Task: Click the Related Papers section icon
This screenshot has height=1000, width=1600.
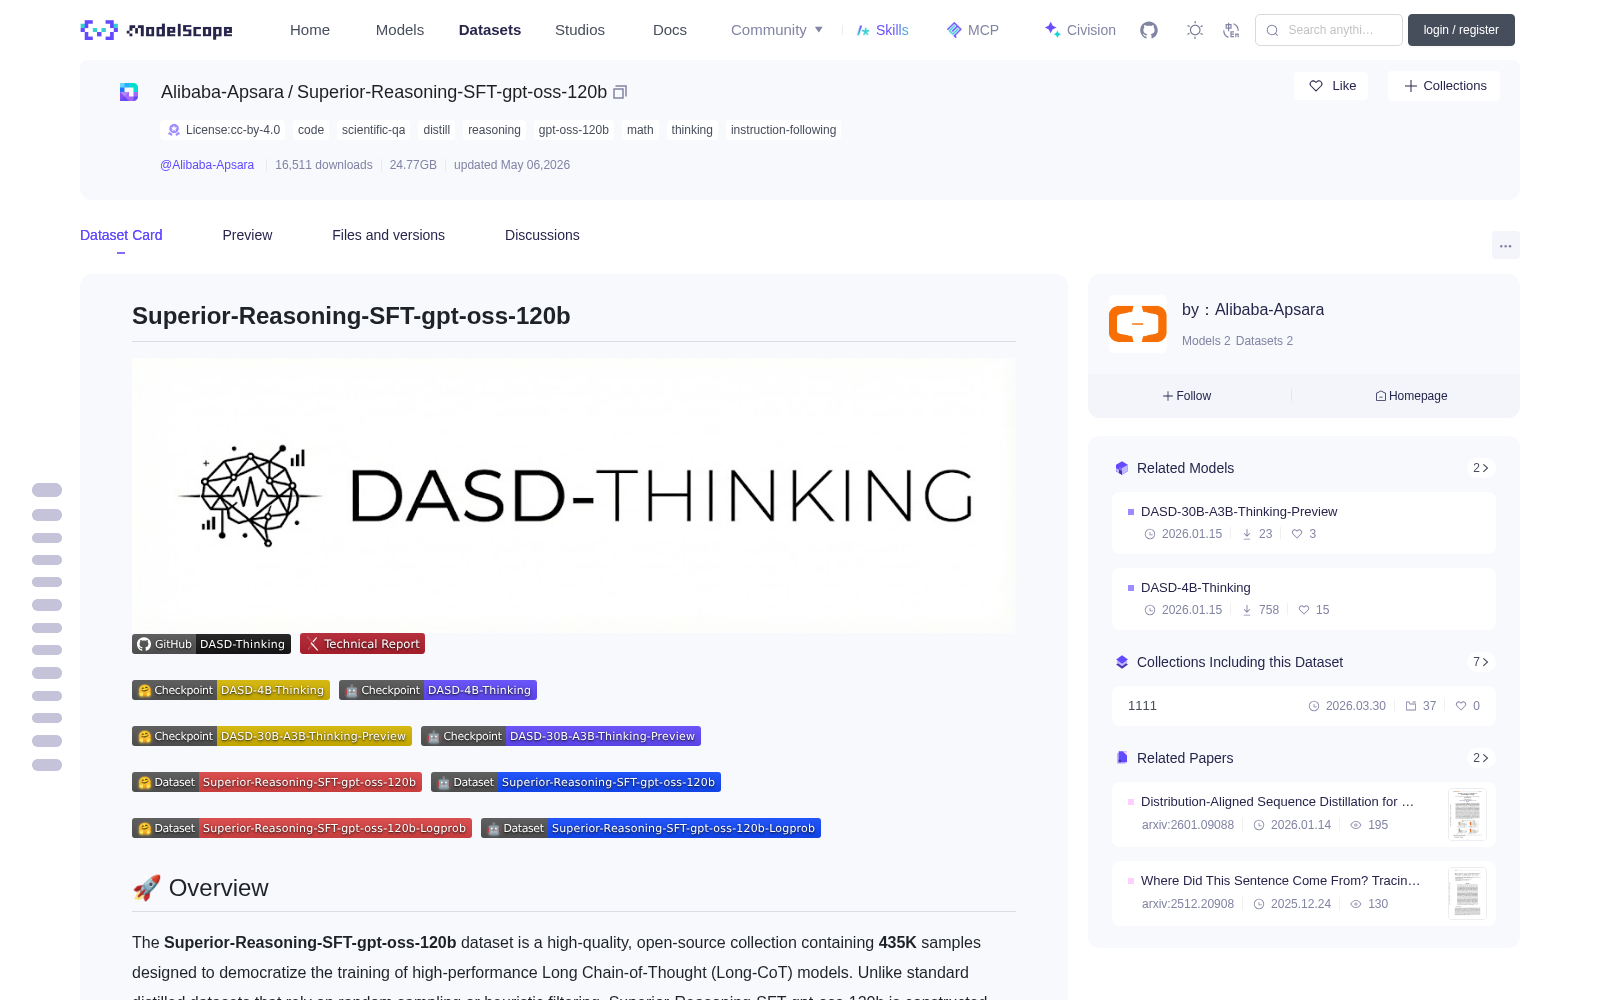Action: coord(1122,758)
